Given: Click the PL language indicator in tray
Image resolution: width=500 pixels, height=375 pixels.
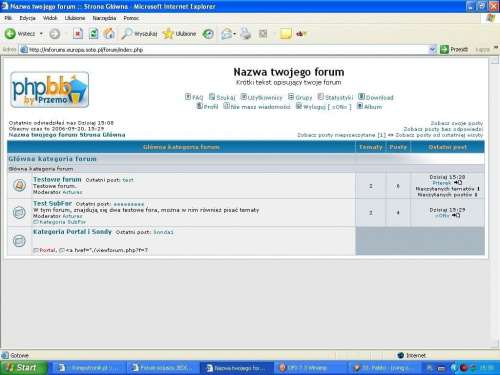Looking at the screenshot, I should coord(430,368).
